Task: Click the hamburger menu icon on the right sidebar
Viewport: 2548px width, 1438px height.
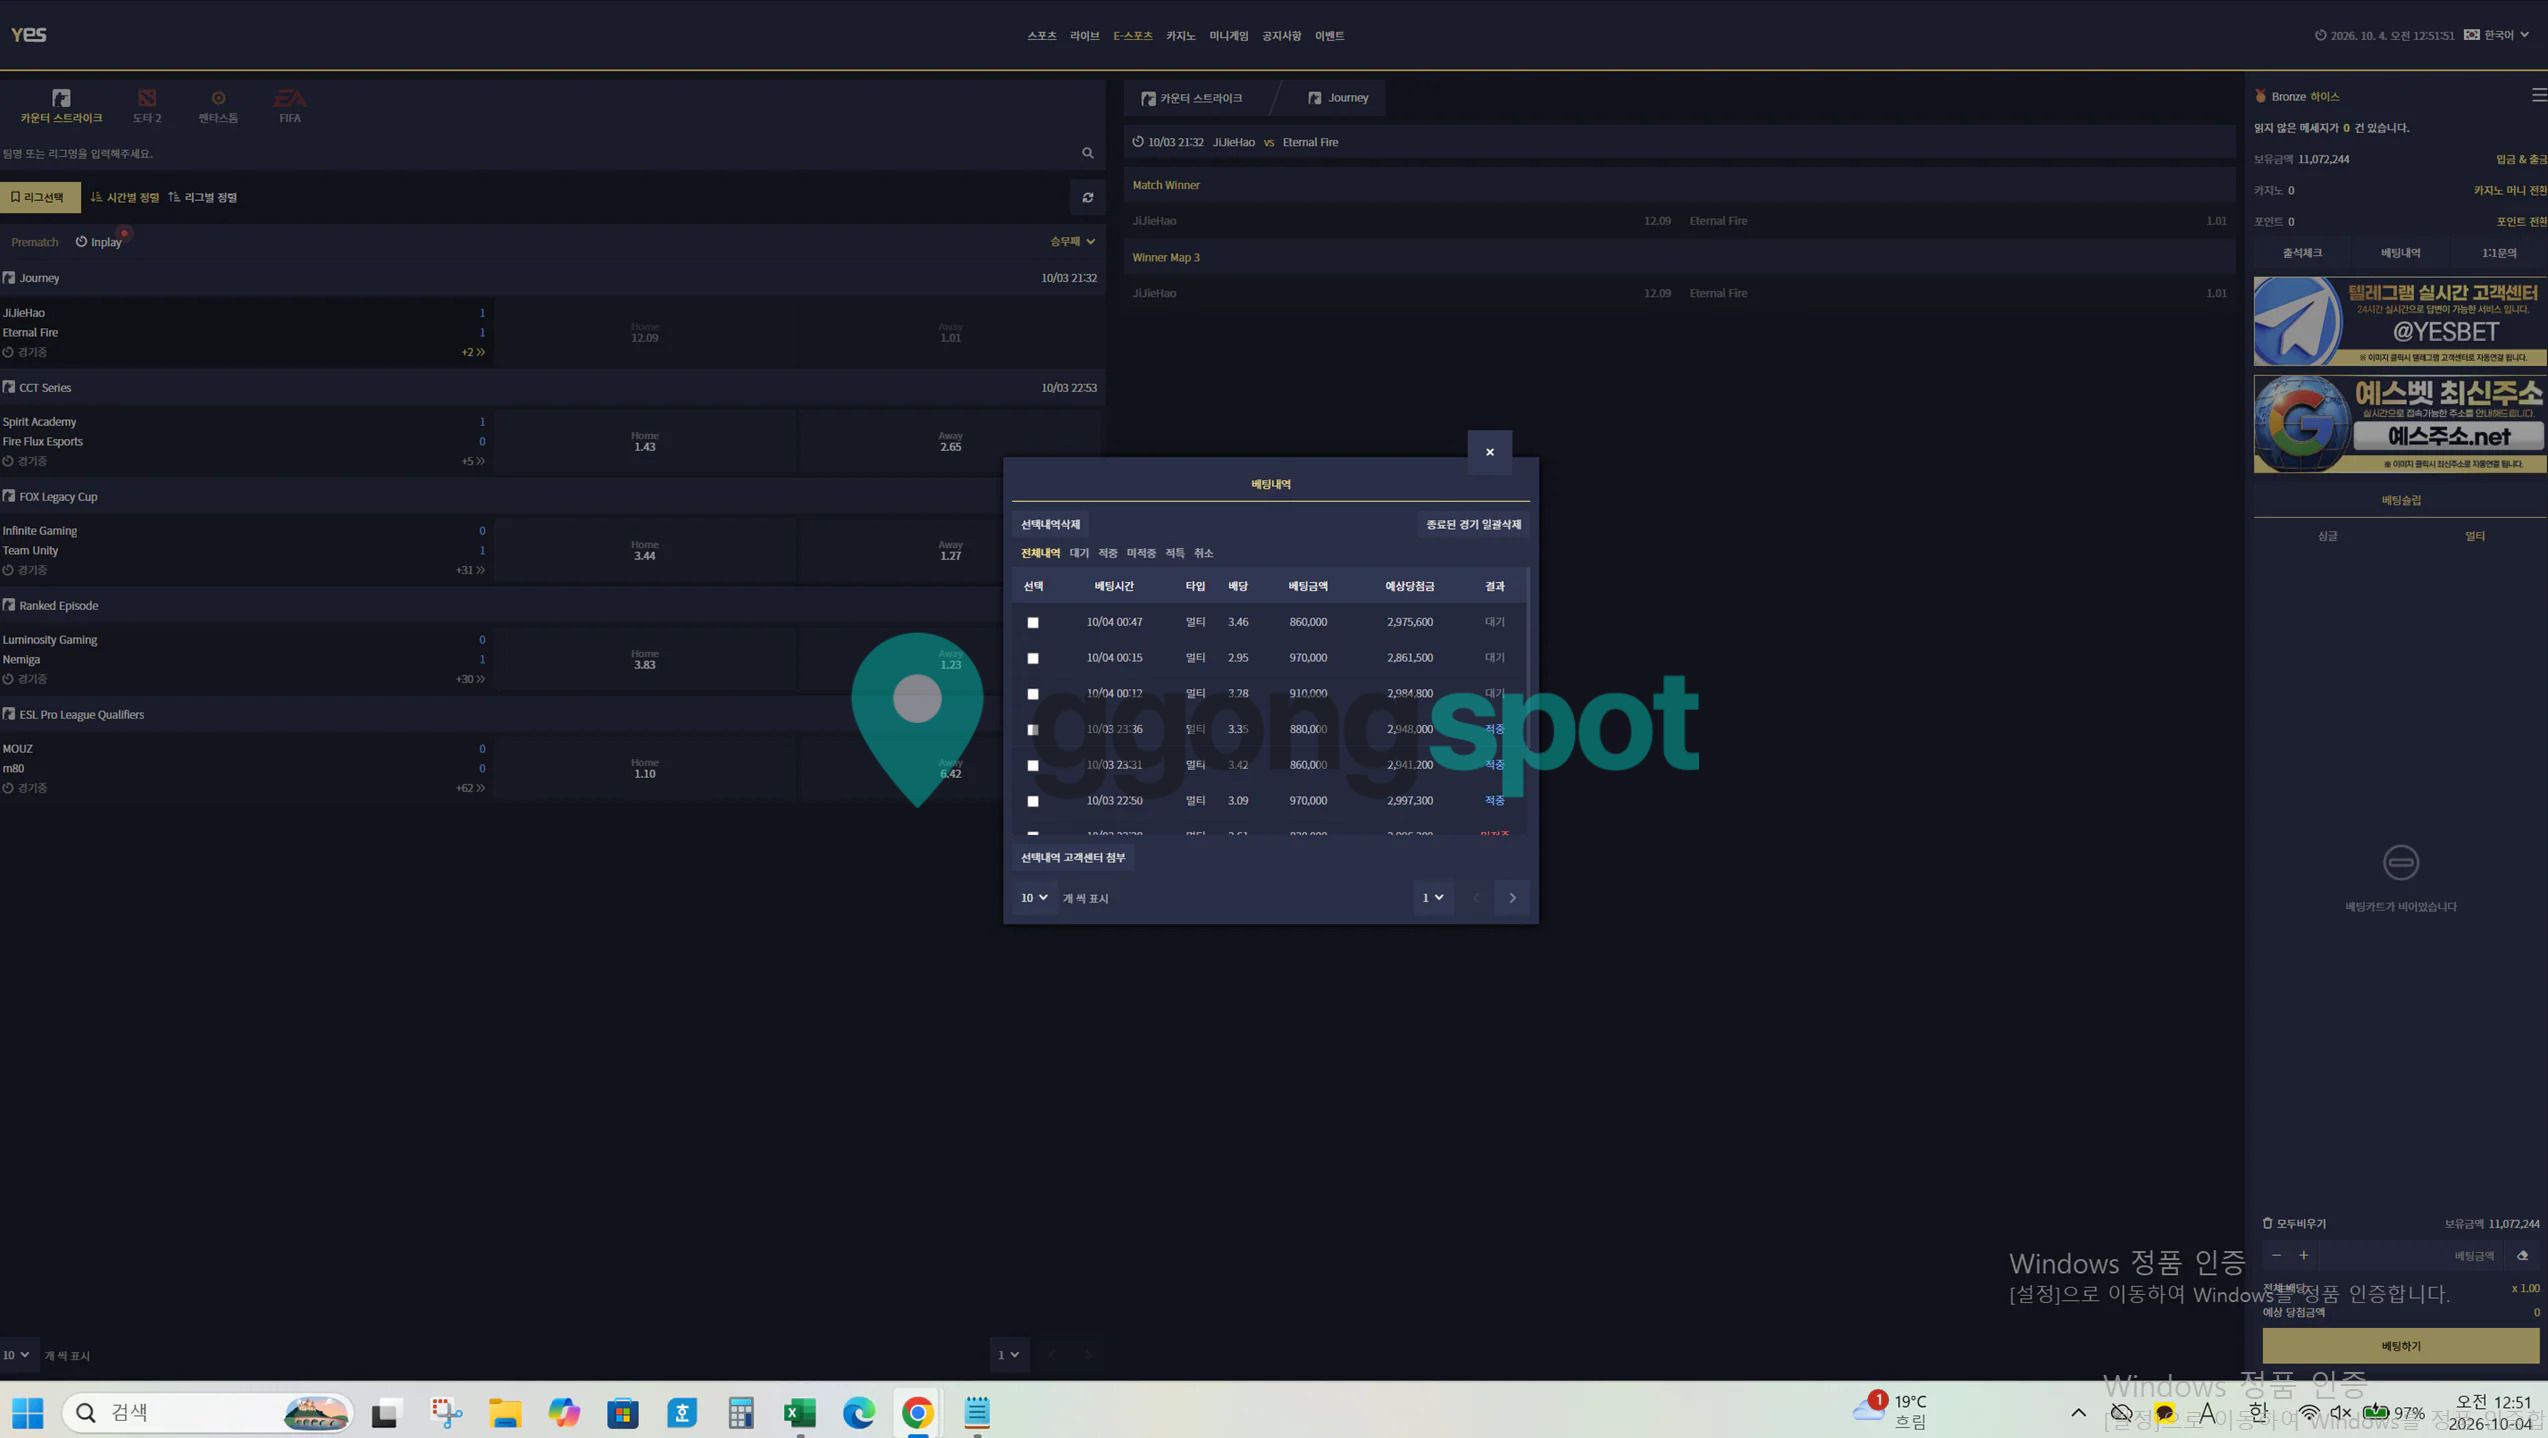Action: click(x=2539, y=95)
